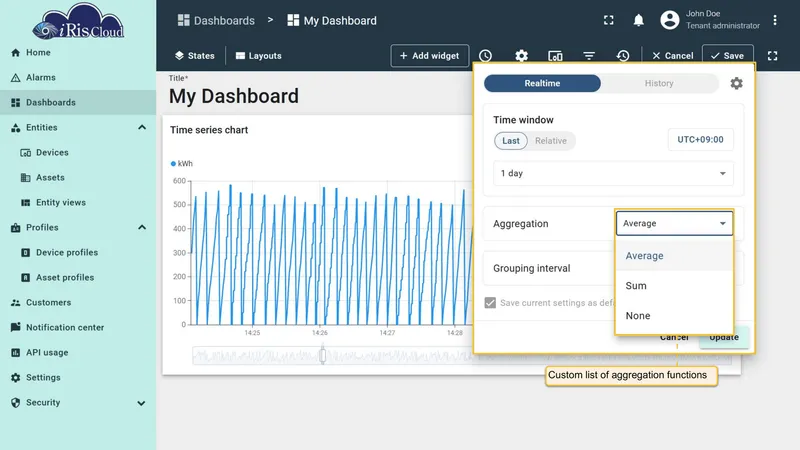The height and width of the screenshot is (450, 800).
Task: Toggle fullscreen icon in the top bar
Action: click(x=609, y=20)
